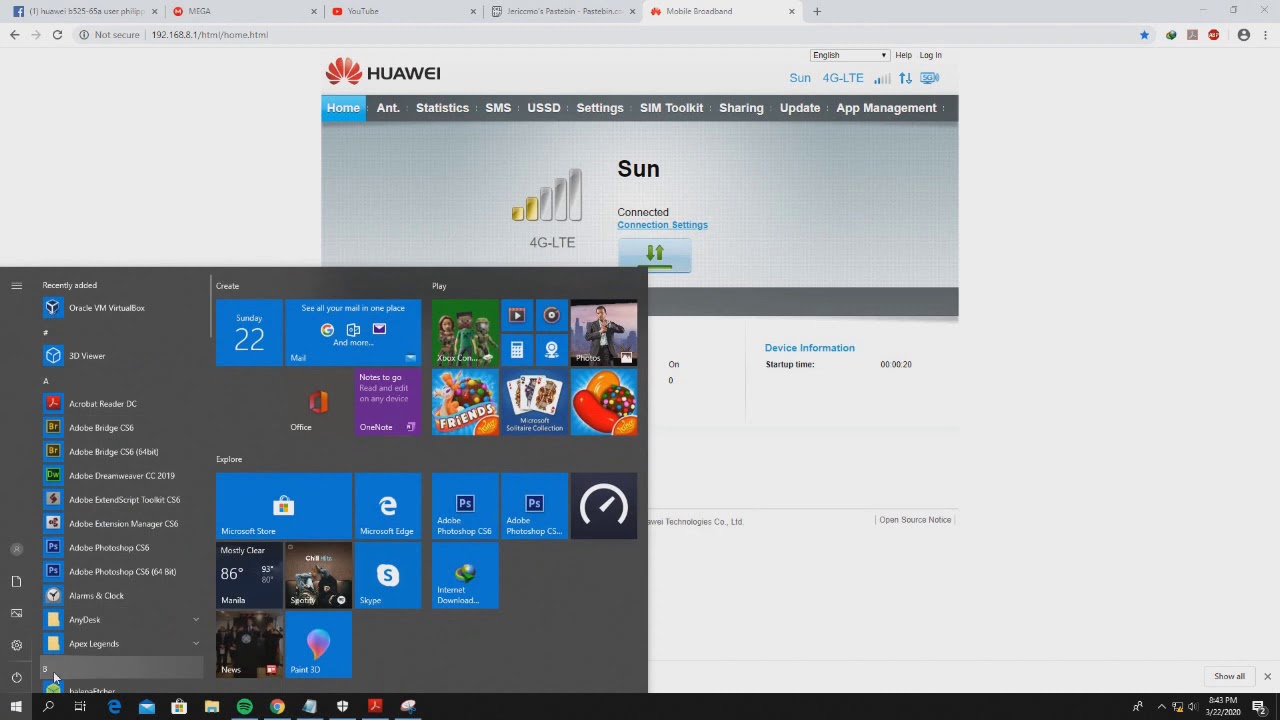
Task: Open the Candy Crush Friends tile
Action: tap(465, 402)
